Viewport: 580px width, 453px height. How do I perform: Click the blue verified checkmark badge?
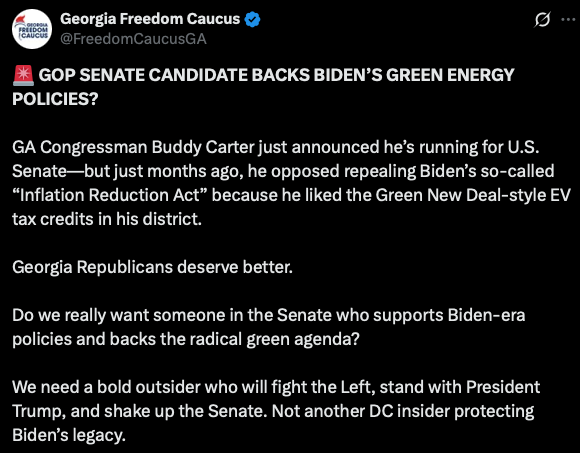coord(253,19)
